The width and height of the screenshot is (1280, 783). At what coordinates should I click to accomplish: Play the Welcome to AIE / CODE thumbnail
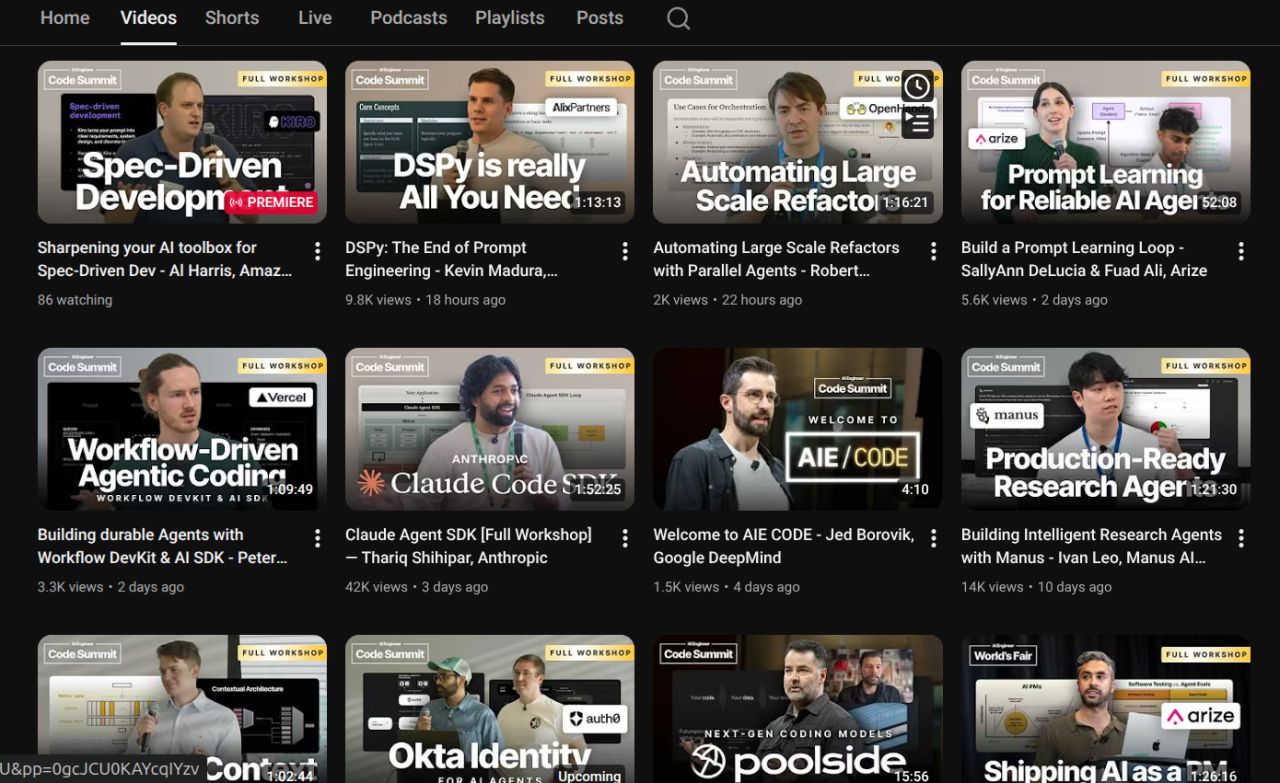pos(797,429)
